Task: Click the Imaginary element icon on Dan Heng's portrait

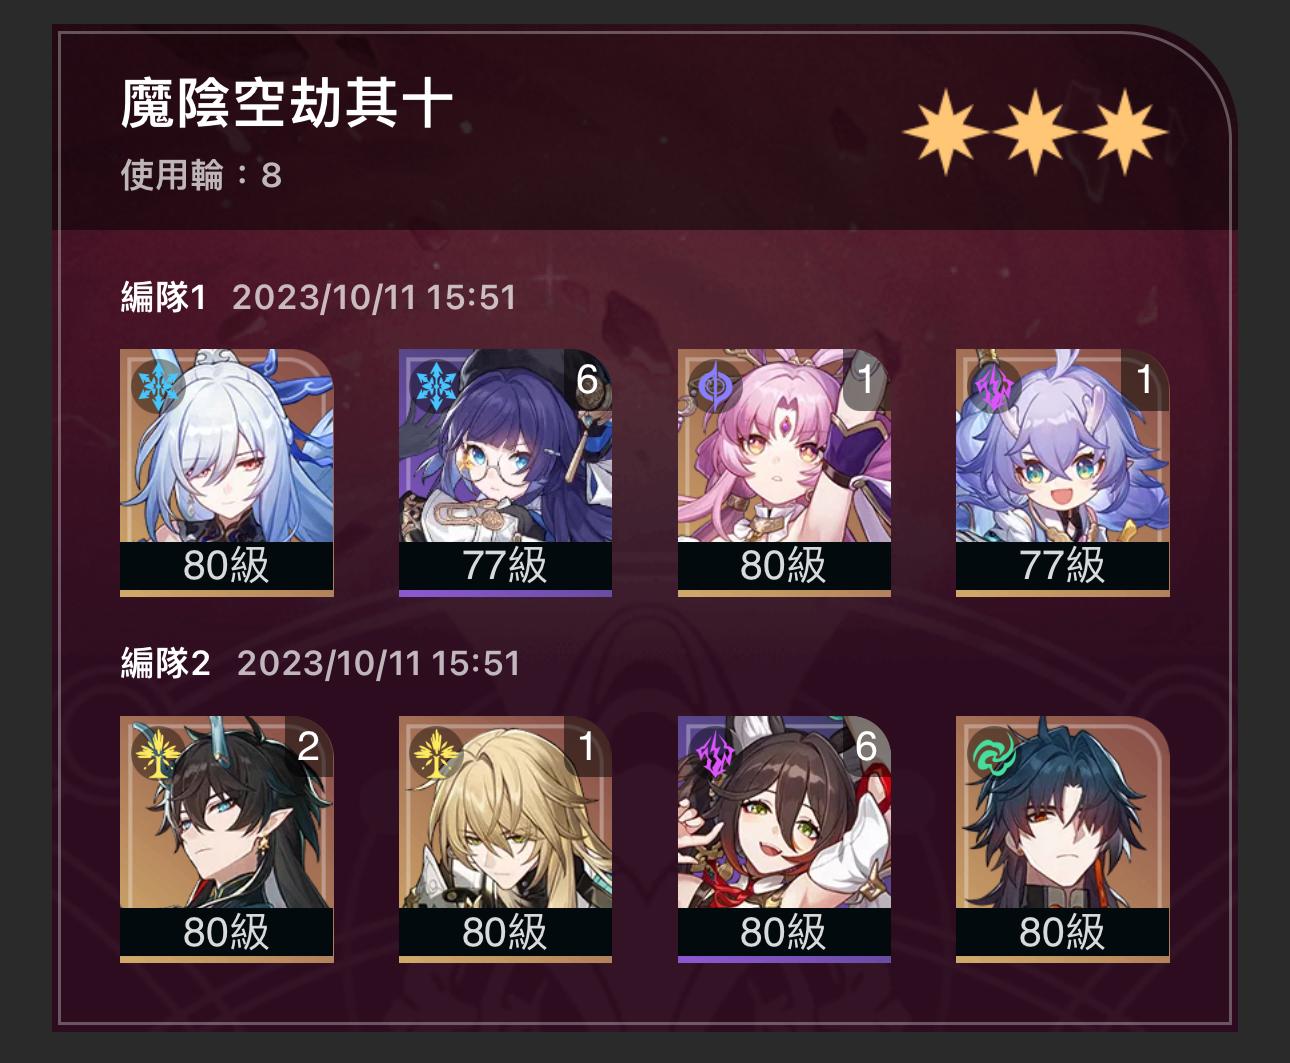Action: pyautogui.click(x=156, y=753)
